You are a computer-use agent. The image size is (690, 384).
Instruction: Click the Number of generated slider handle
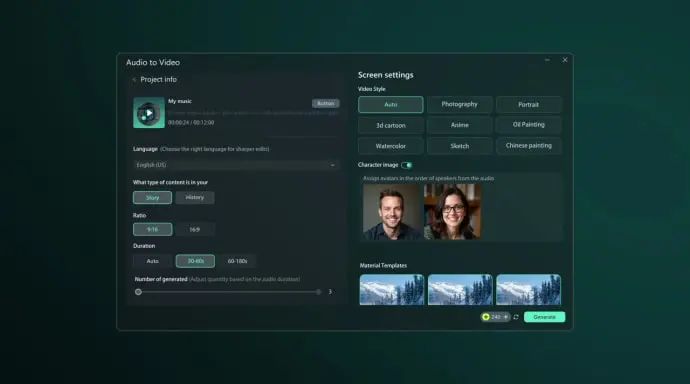click(x=138, y=292)
